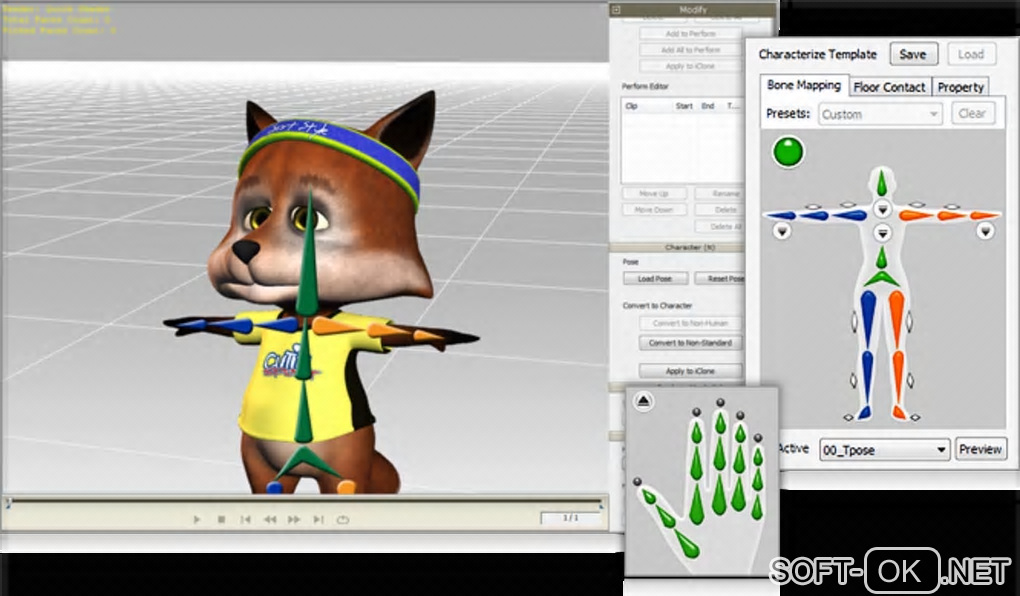Viewport: 1020px width, 596px height.
Task: Select the green spine bone on diagram
Action: (881, 258)
